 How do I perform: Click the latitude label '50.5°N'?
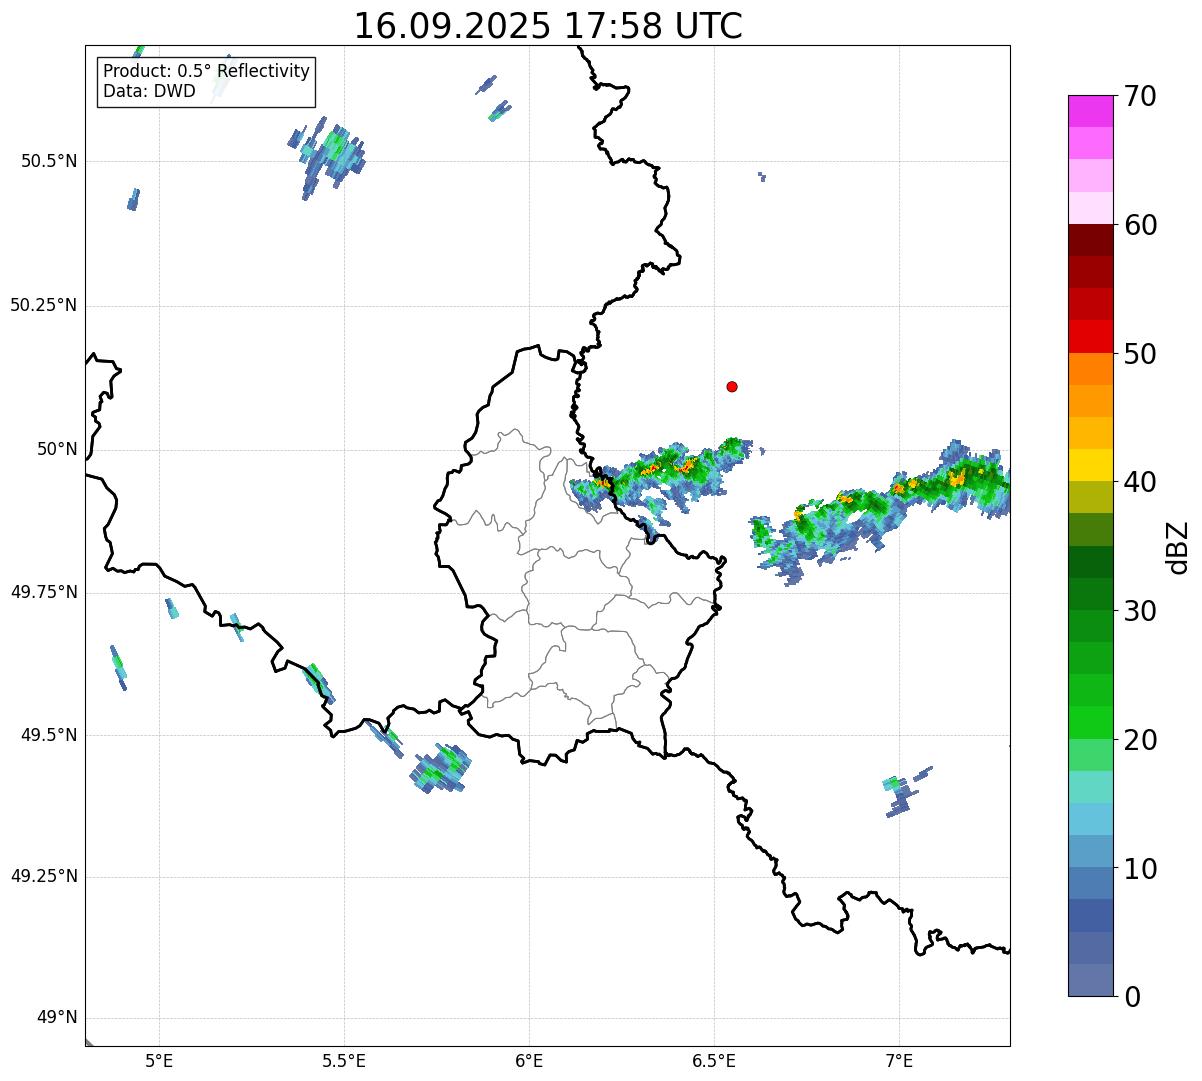[x=48, y=162]
